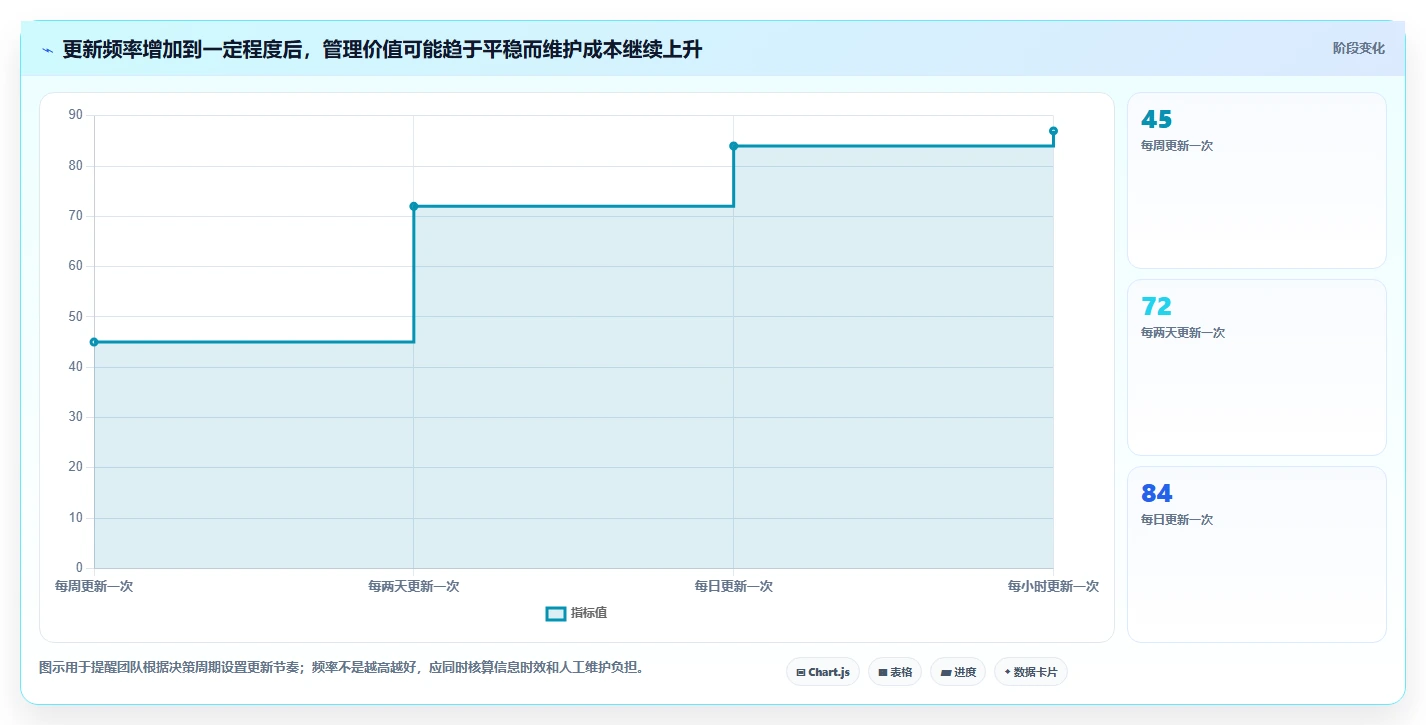Screen dimensions: 1426x725
Task: Click the y-axis value 50
Action: point(76,317)
